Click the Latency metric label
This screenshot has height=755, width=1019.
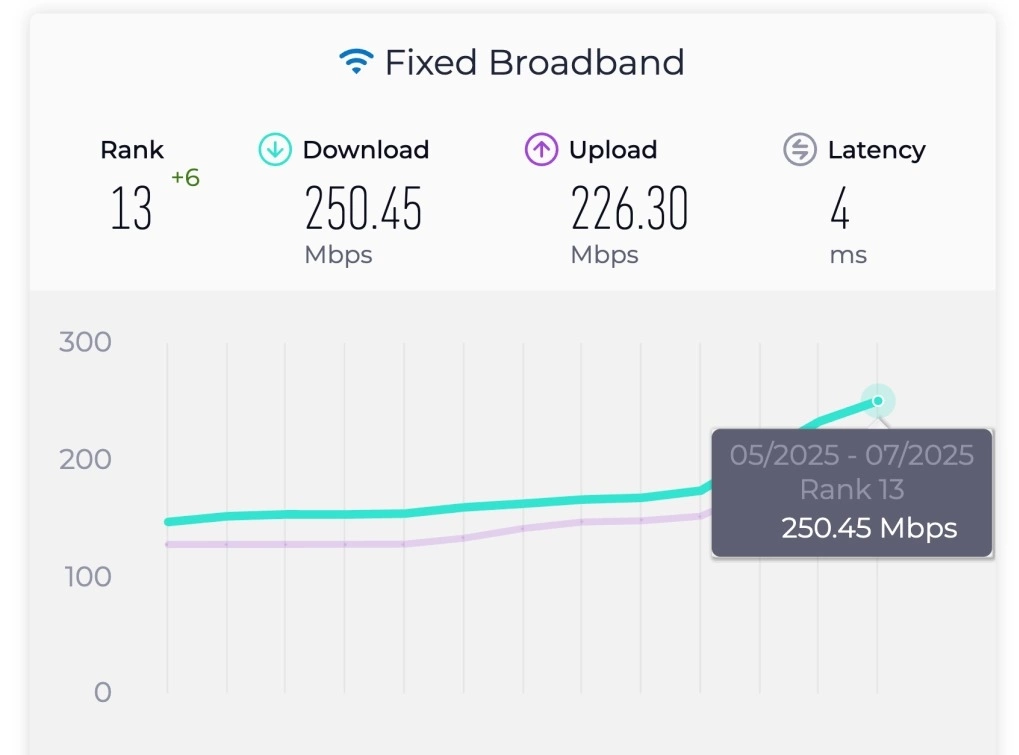pos(876,150)
